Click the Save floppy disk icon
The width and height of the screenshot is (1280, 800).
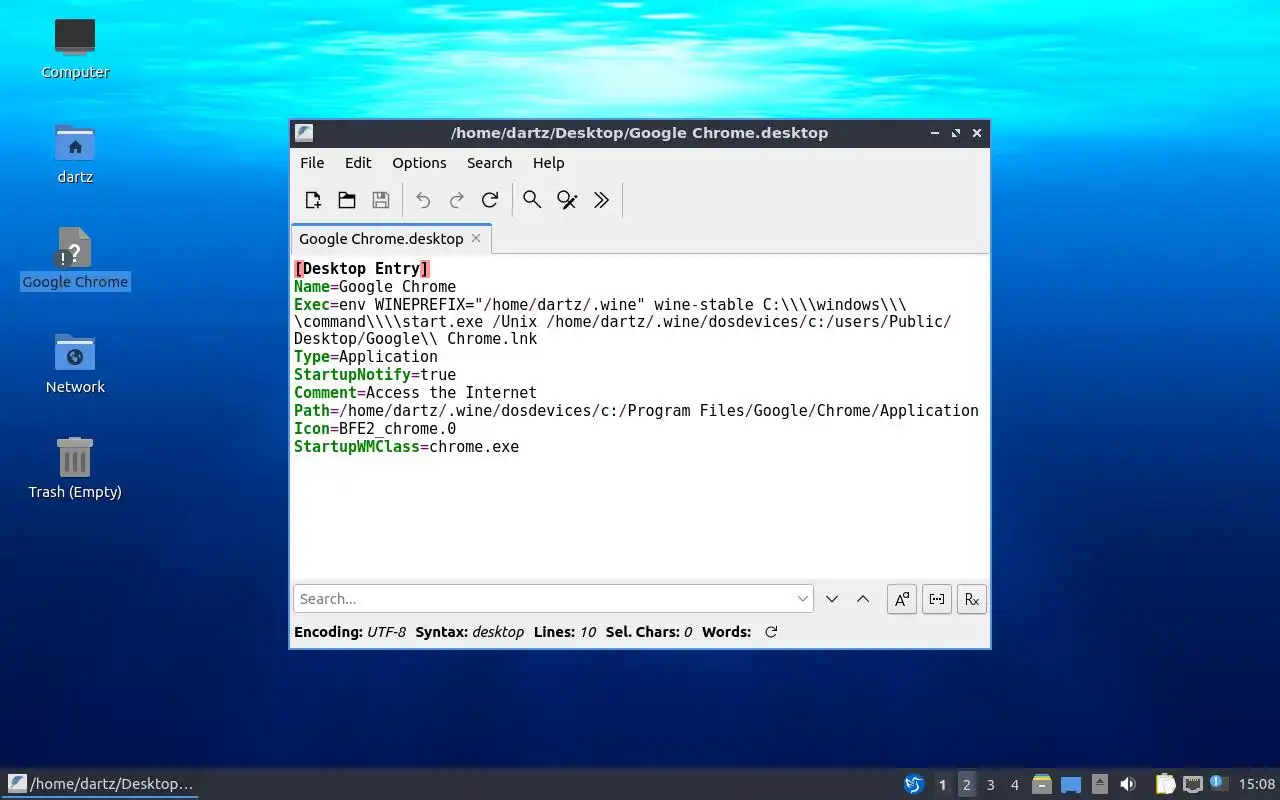[381, 200]
